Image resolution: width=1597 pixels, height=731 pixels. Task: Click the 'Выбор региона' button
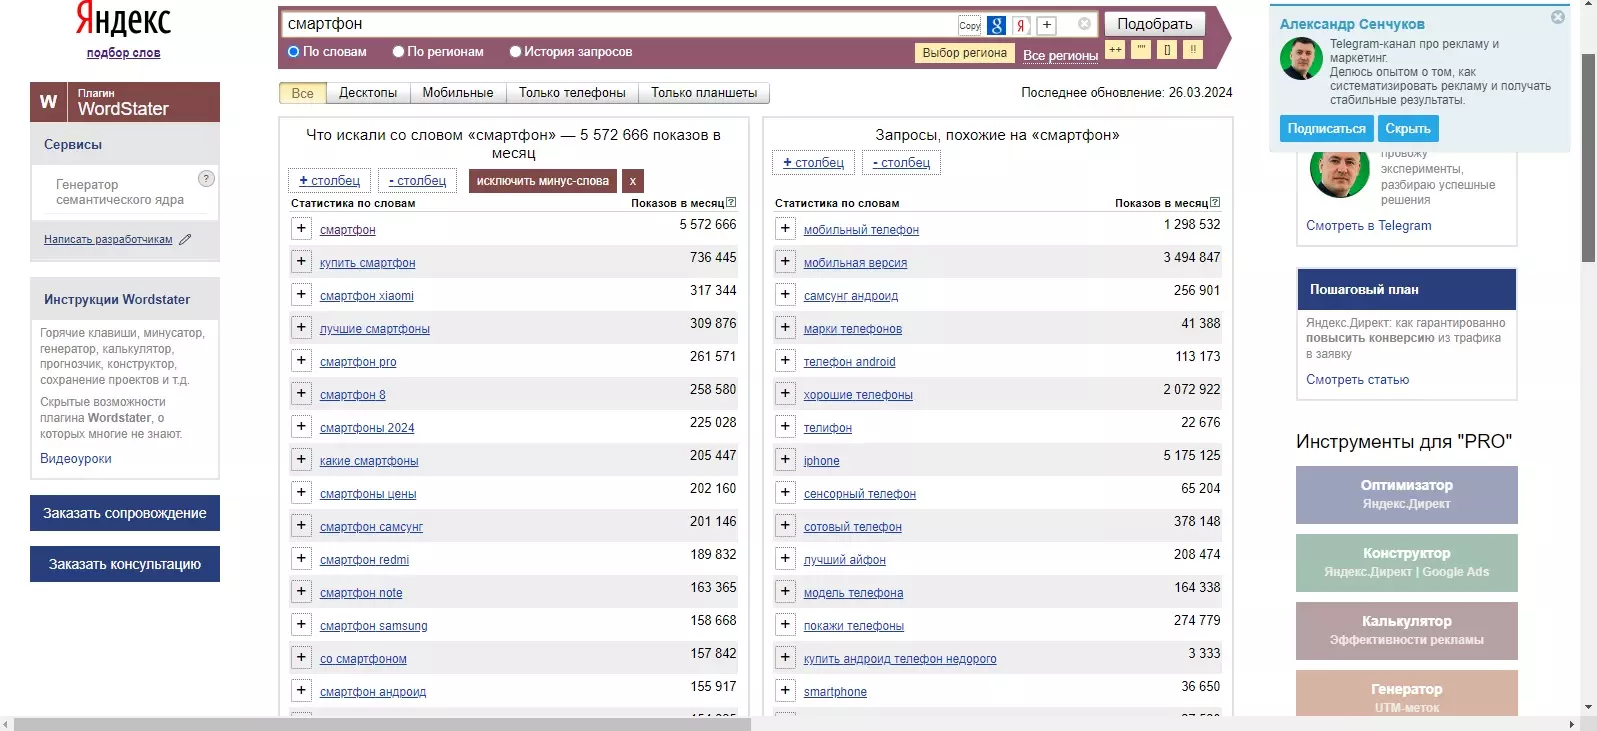click(965, 53)
